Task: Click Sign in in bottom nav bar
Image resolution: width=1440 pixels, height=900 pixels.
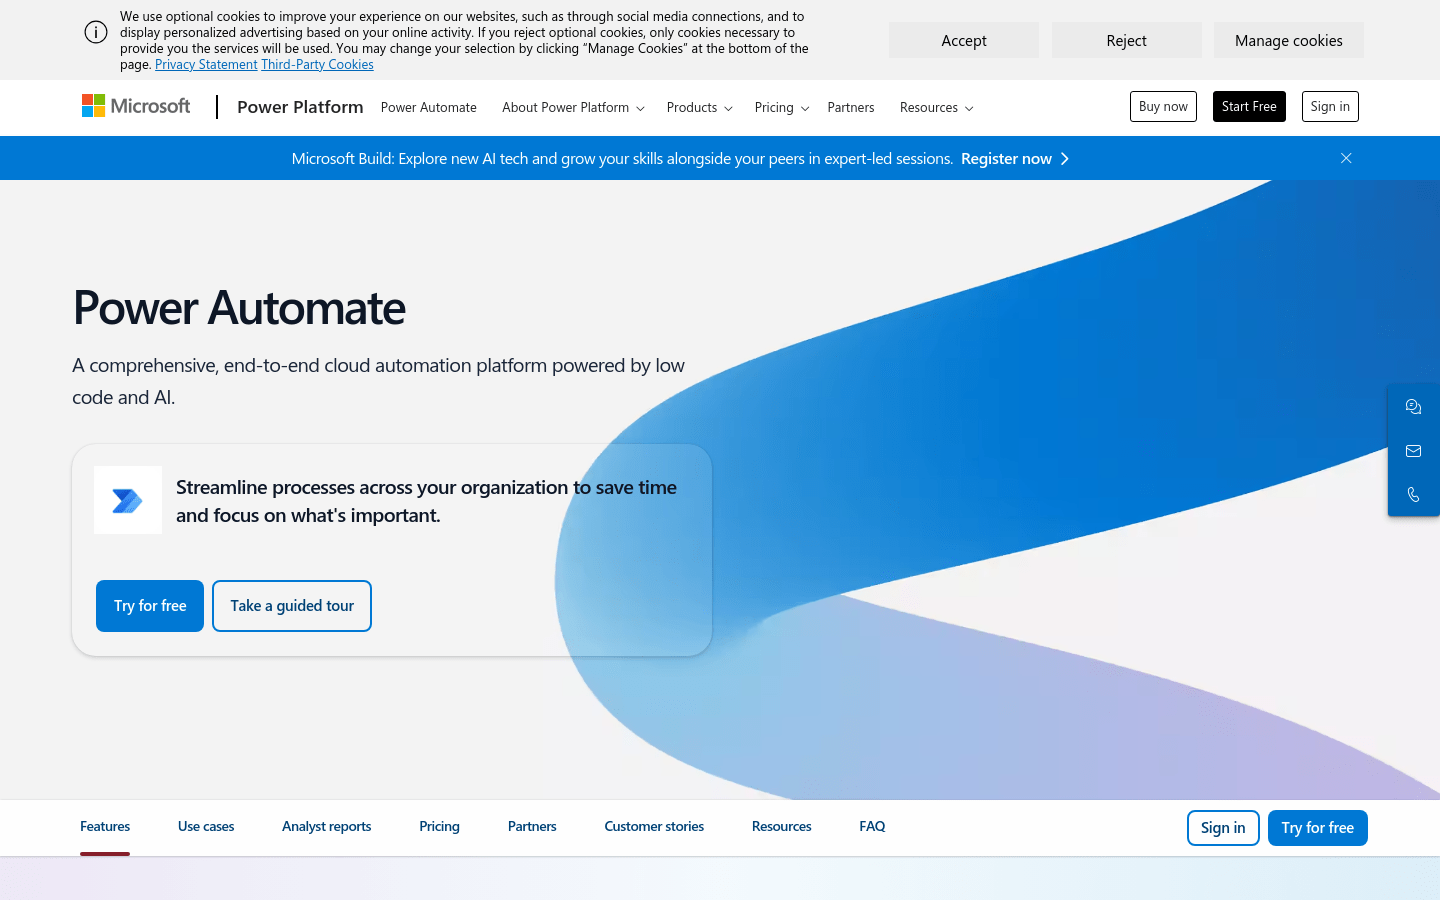Action: (x=1223, y=828)
